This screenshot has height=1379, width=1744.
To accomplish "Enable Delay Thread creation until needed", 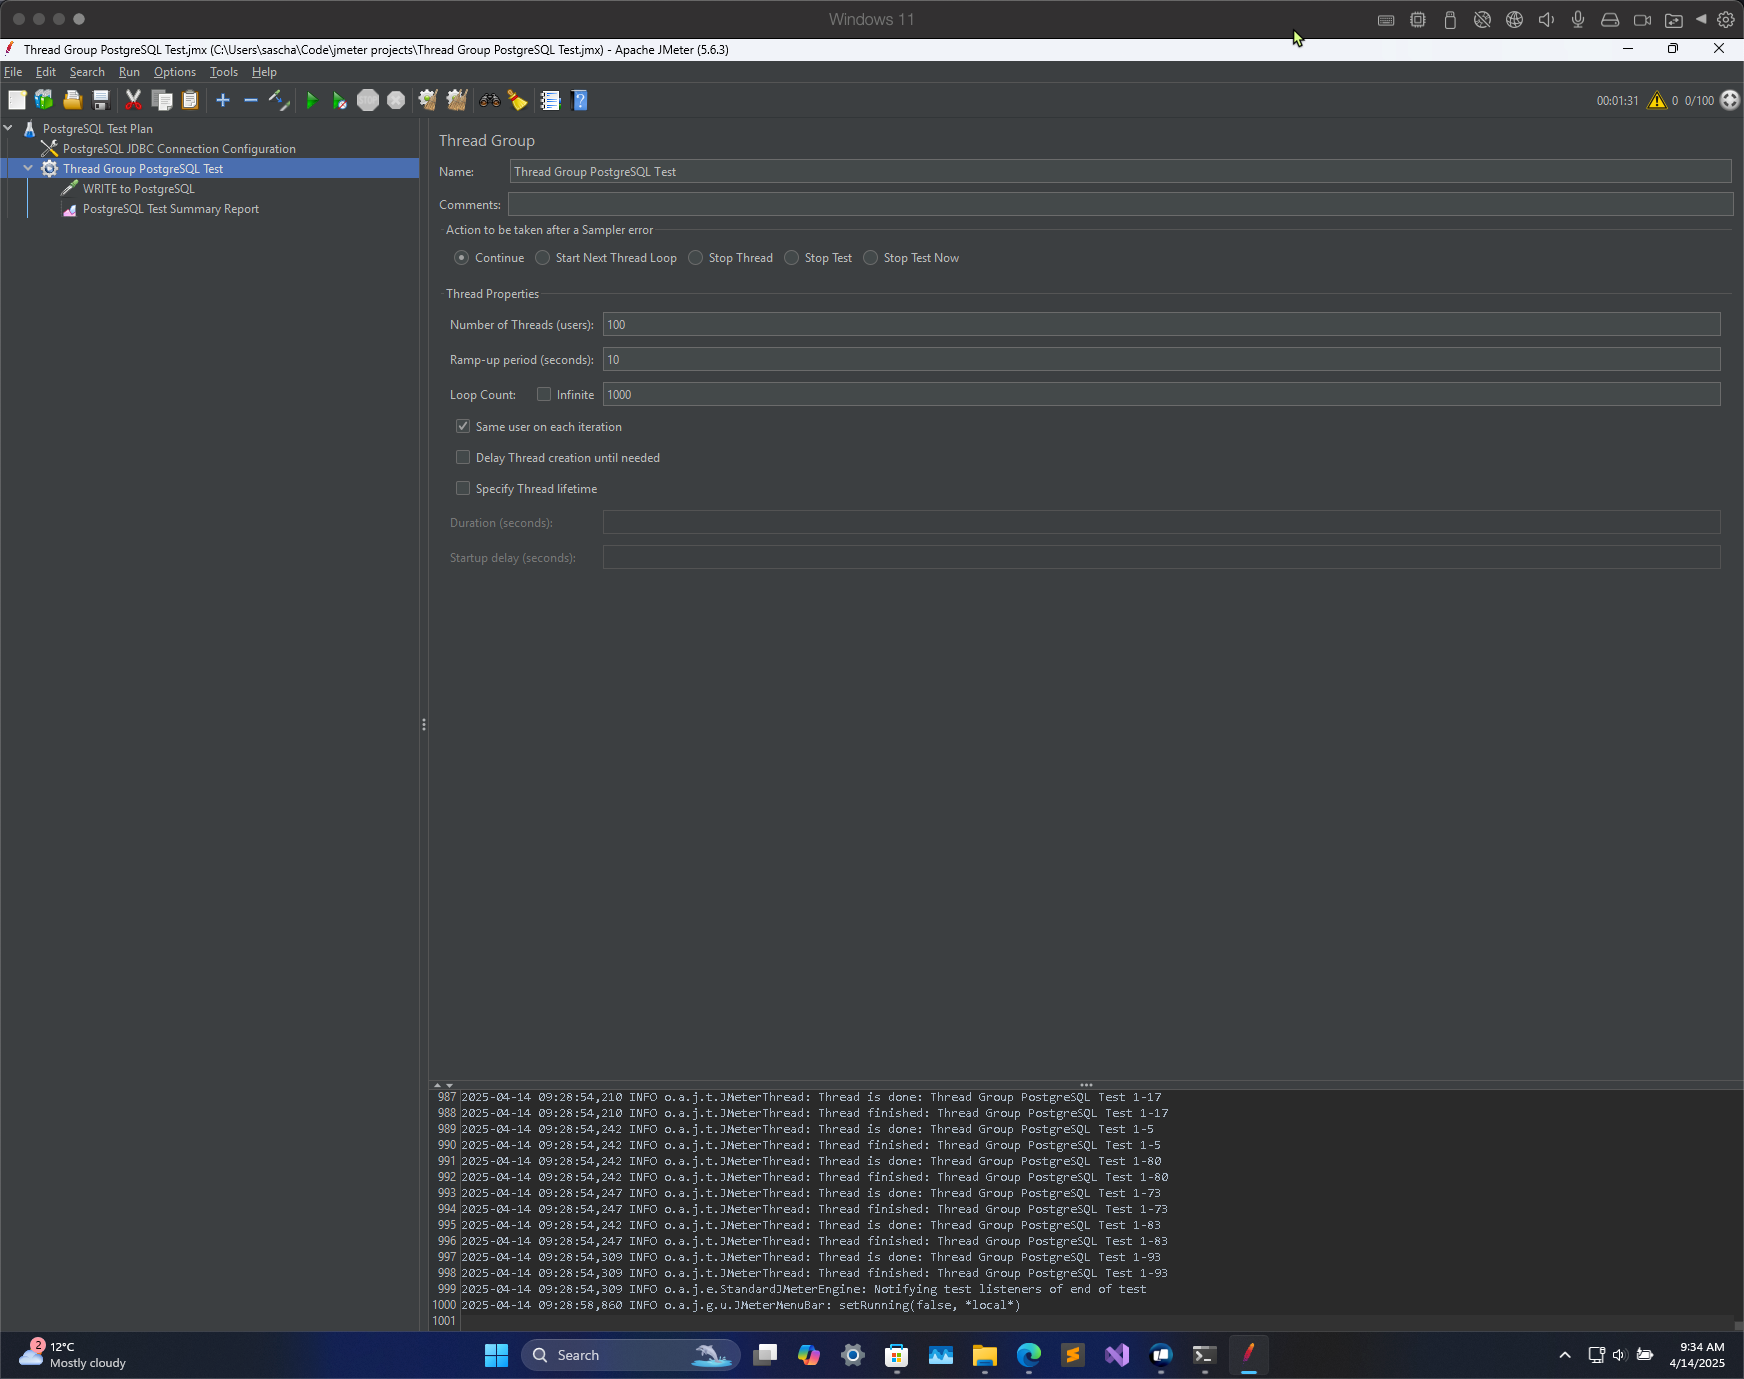I will click(463, 457).
